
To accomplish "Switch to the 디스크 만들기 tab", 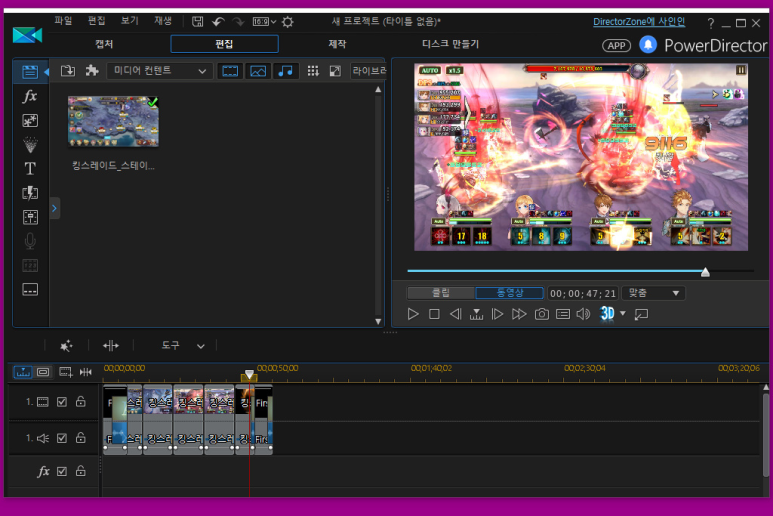I will (x=450, y=44).
